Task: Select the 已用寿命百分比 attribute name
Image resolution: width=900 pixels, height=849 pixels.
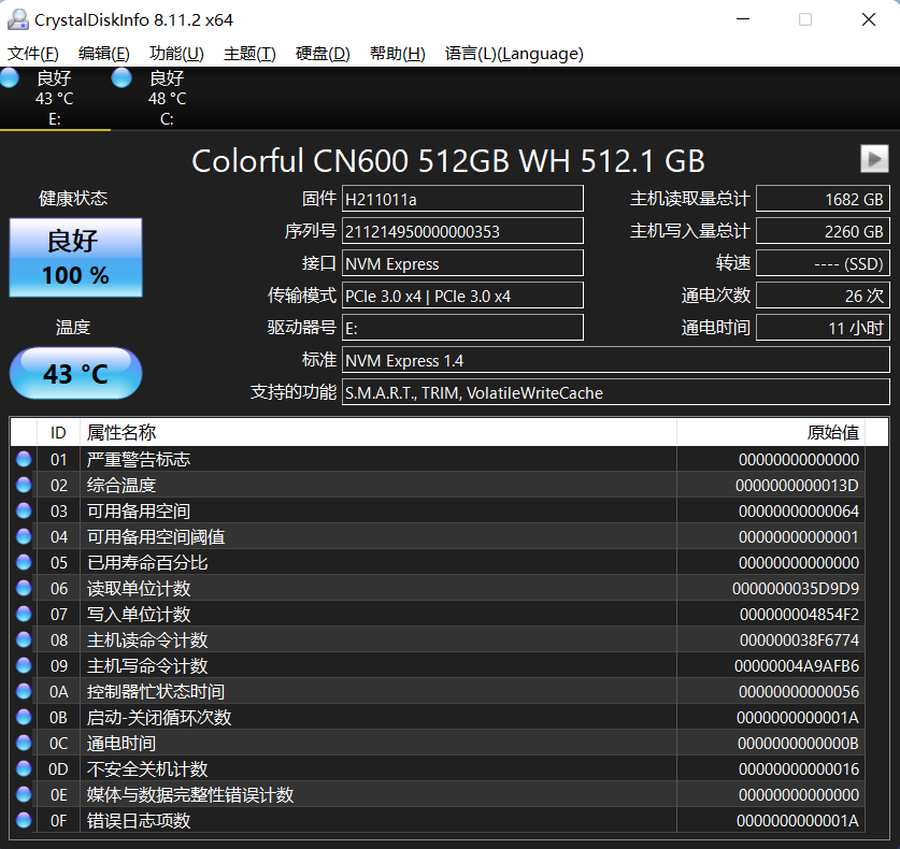Action: tap(147, 563)
